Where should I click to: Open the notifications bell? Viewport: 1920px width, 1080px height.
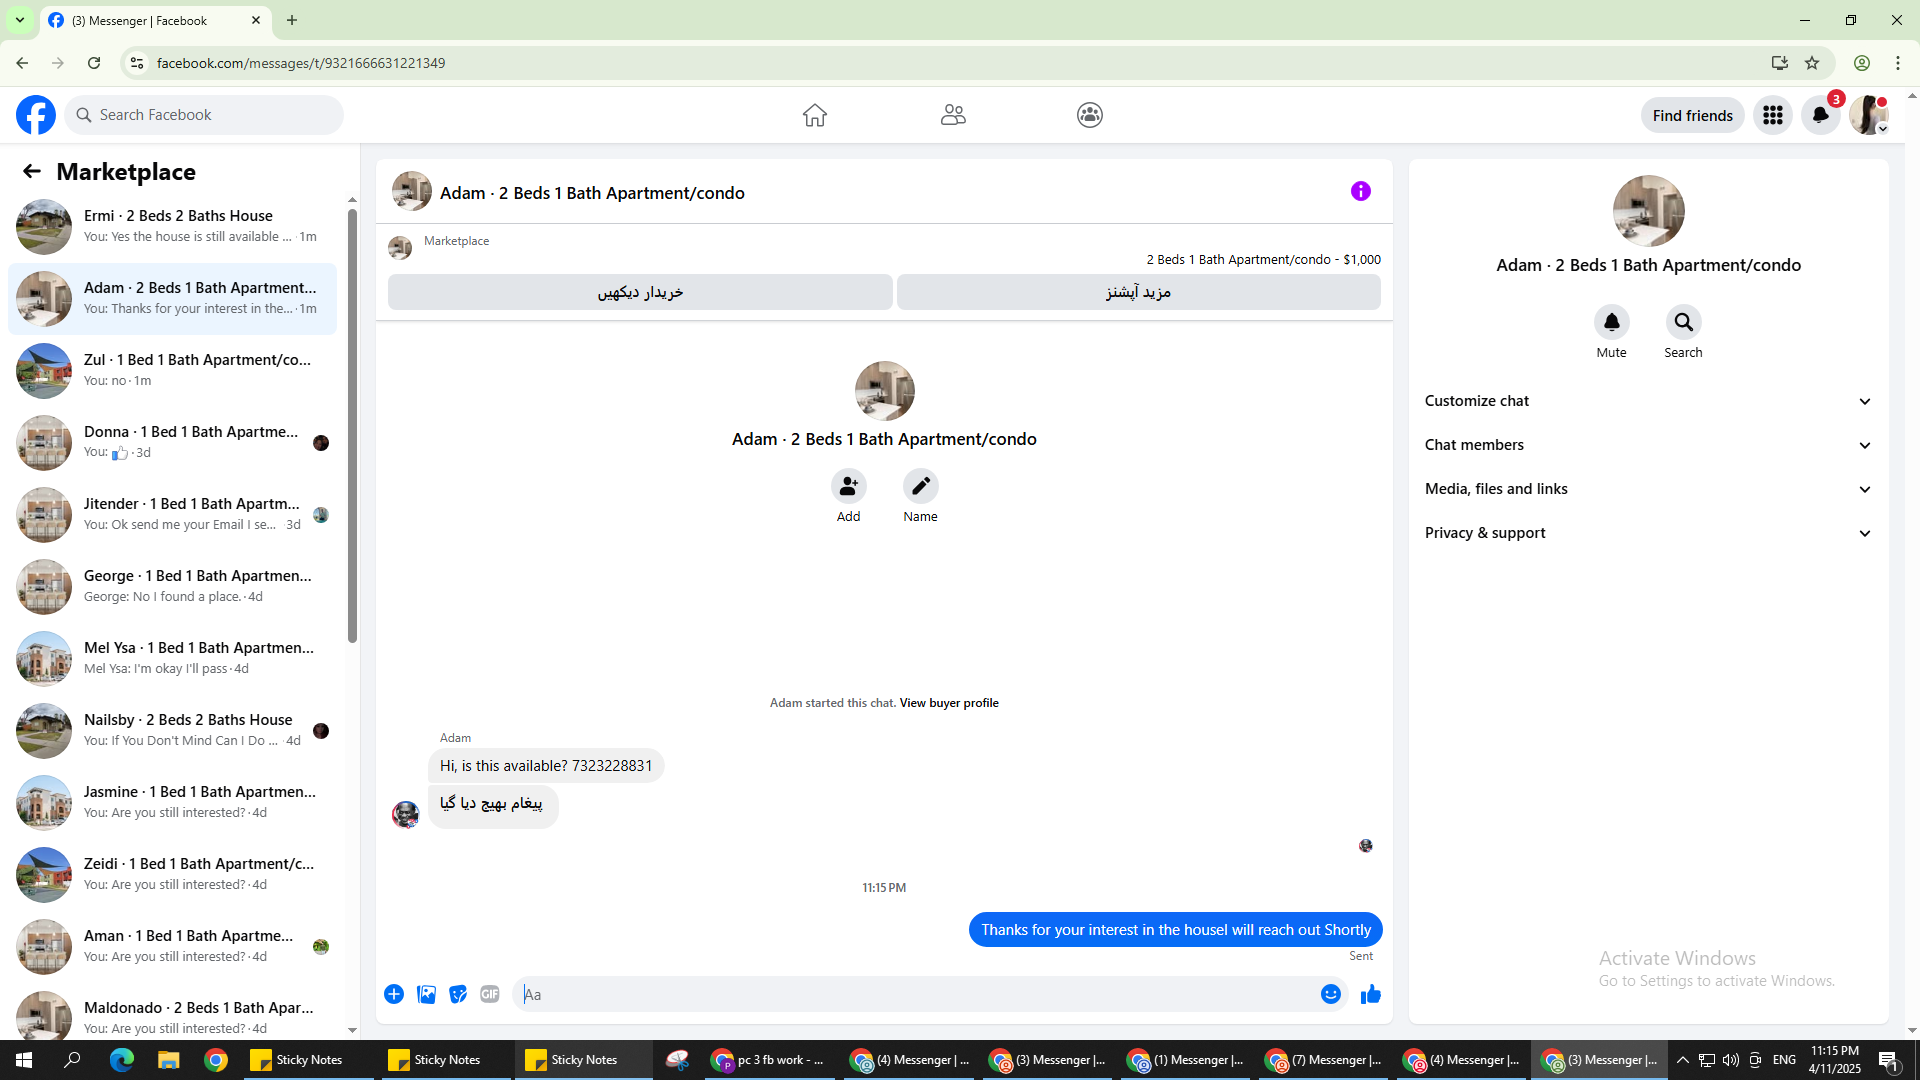click(1821, 115)
